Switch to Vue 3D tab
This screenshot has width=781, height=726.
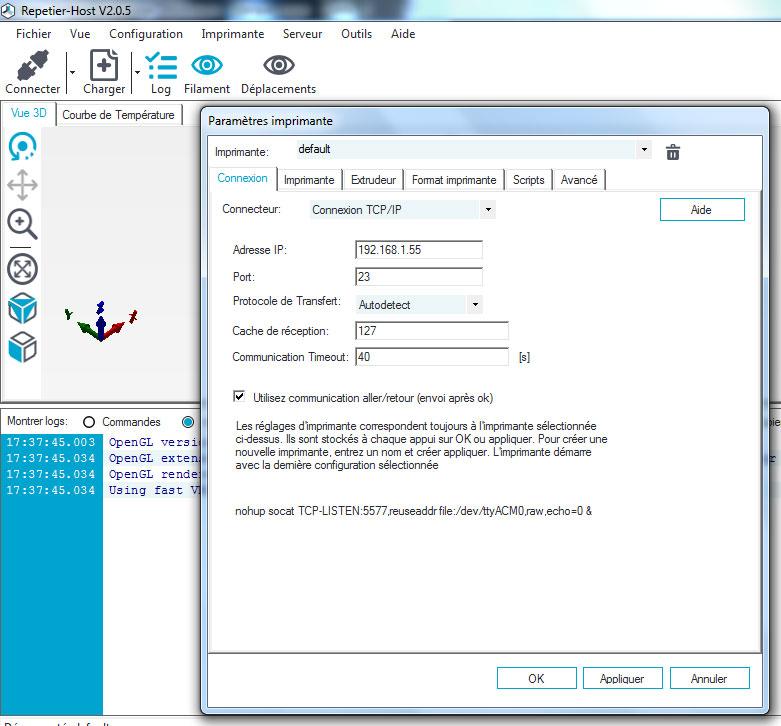pyautogui.click(x=28, y=113)
